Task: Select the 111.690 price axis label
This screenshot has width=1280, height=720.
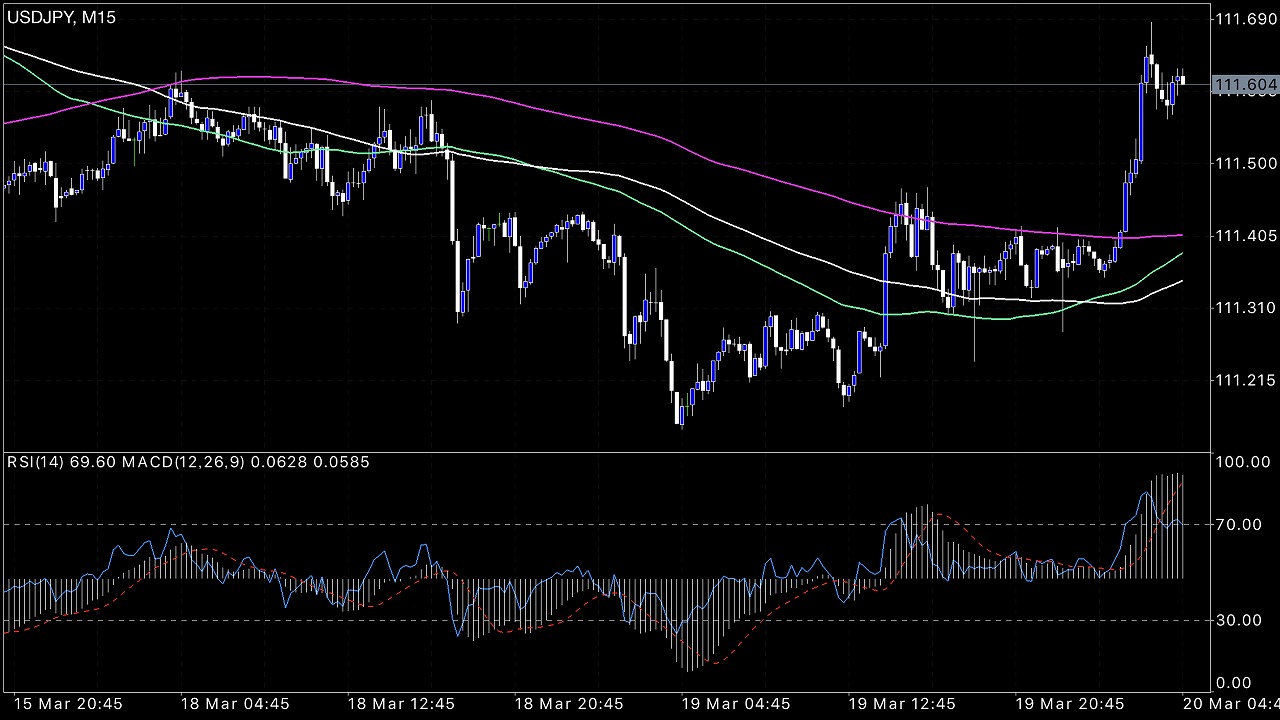Action: click(x=1245, y=19)
